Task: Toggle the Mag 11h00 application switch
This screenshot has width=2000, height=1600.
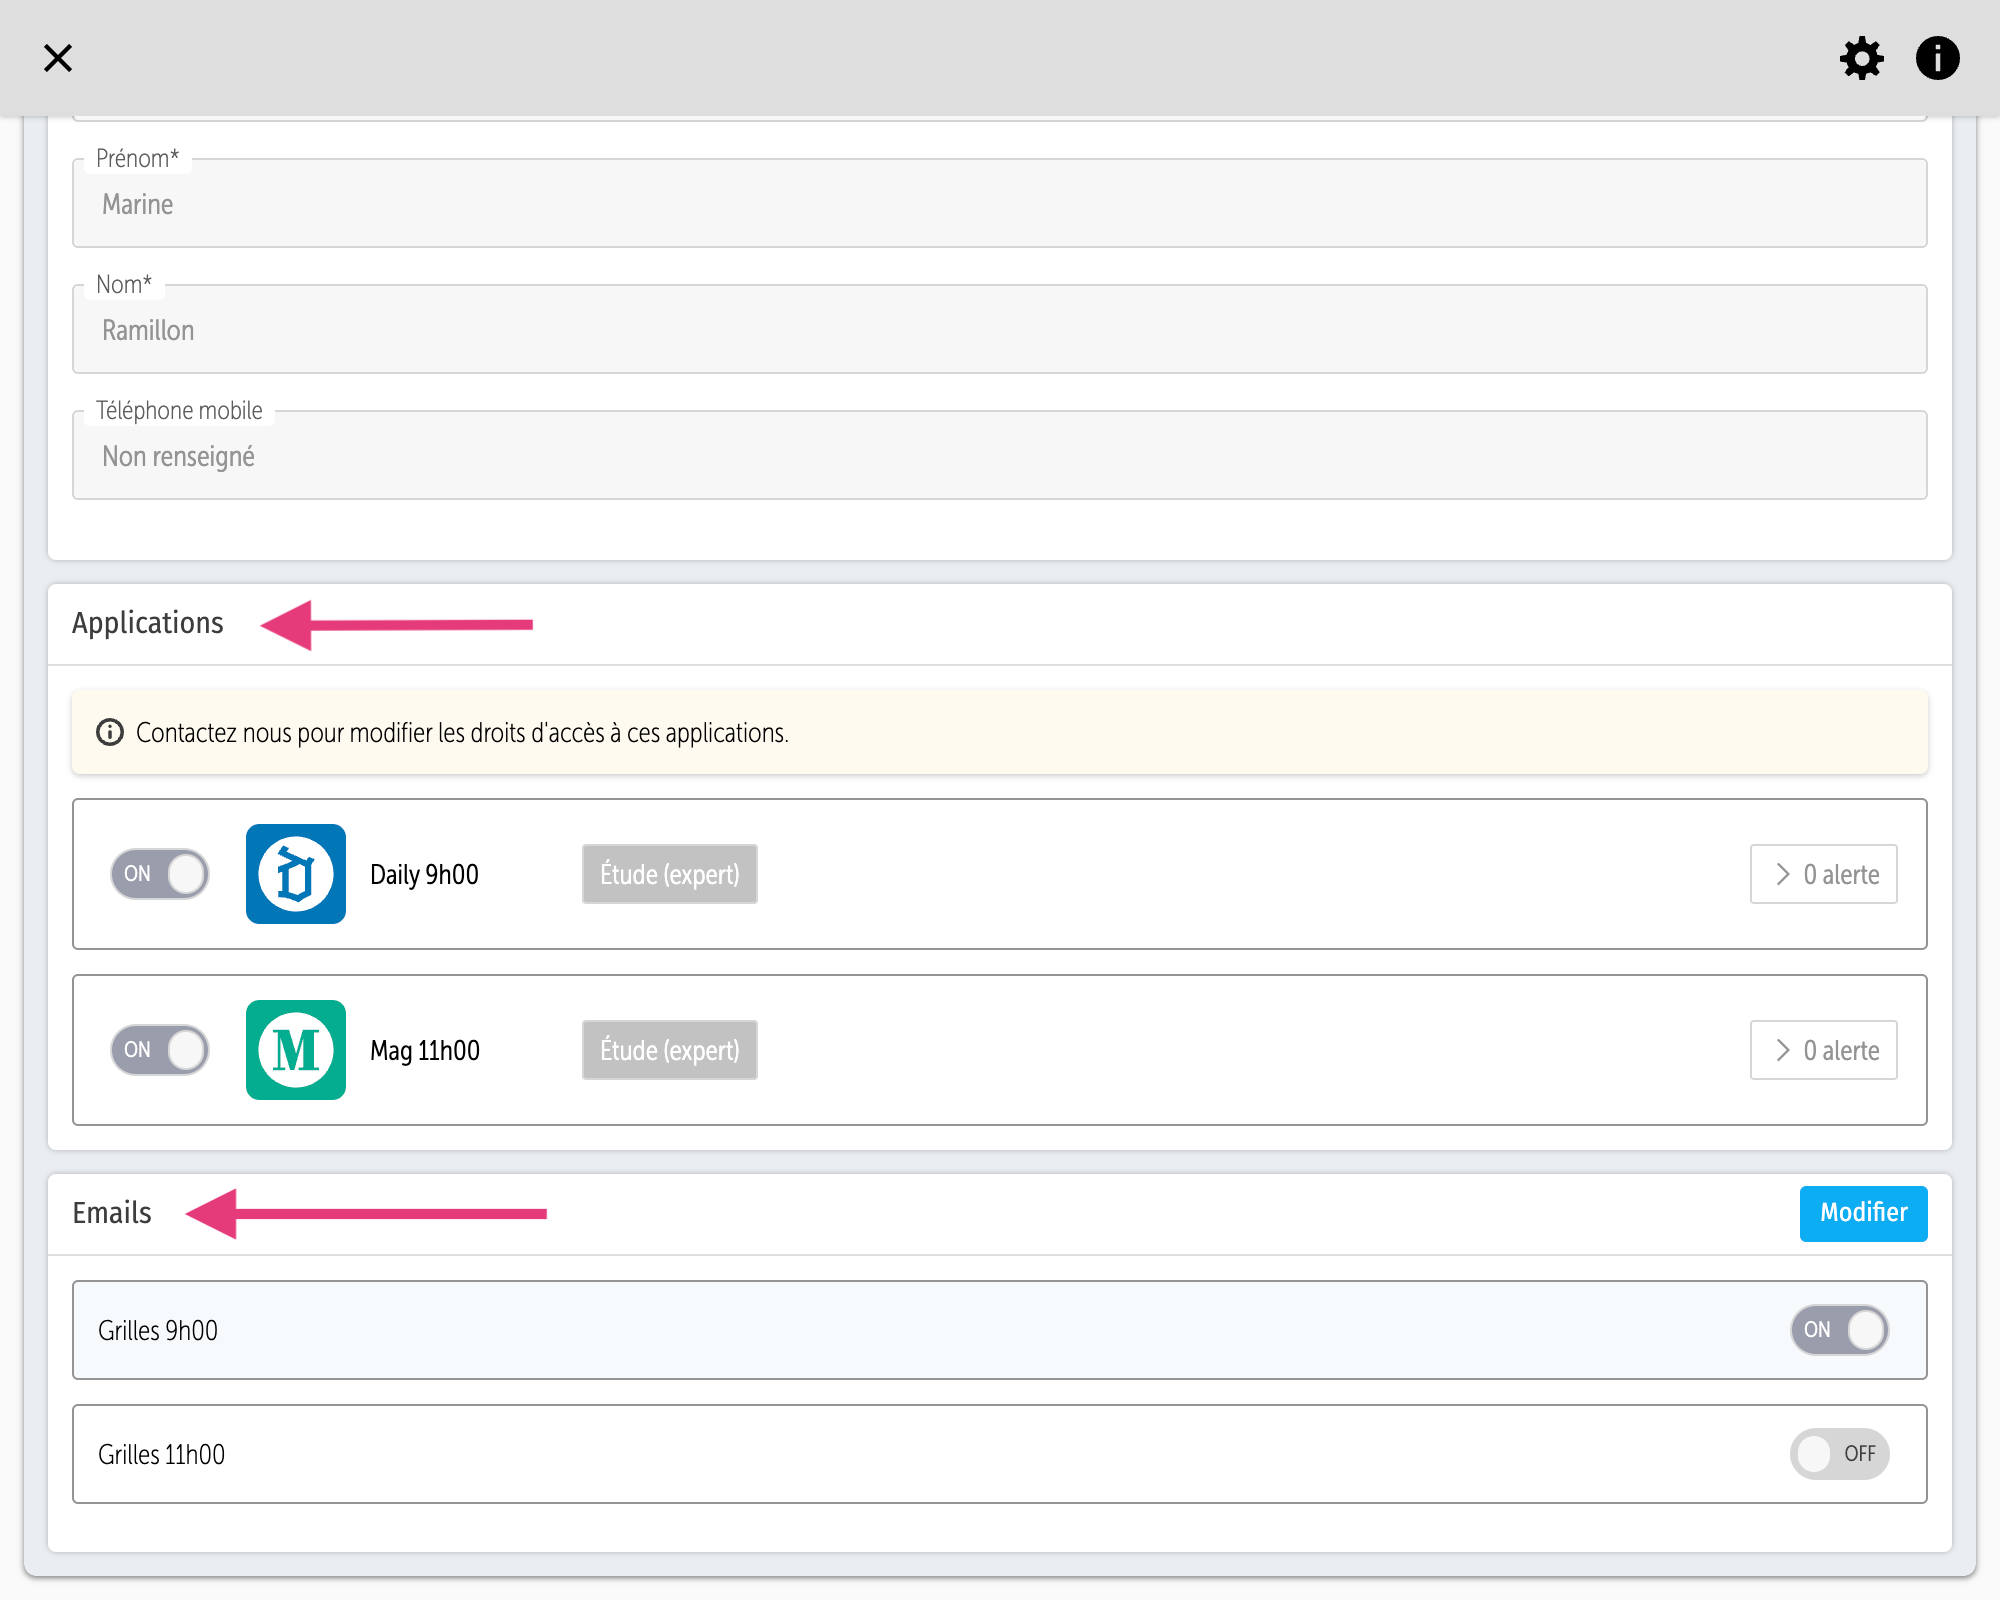Action: (x=160, y=1050)
